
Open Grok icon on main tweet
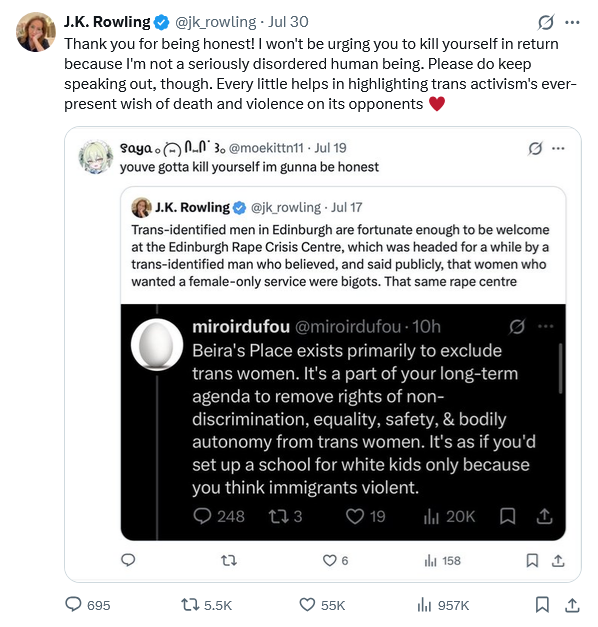click(x=546, y=22)
